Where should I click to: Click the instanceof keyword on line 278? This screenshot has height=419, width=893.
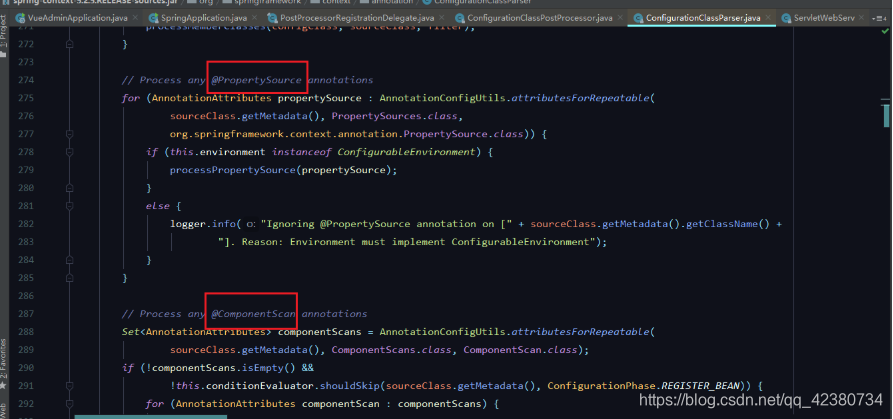pyautogui.click(x=301, y=152)
